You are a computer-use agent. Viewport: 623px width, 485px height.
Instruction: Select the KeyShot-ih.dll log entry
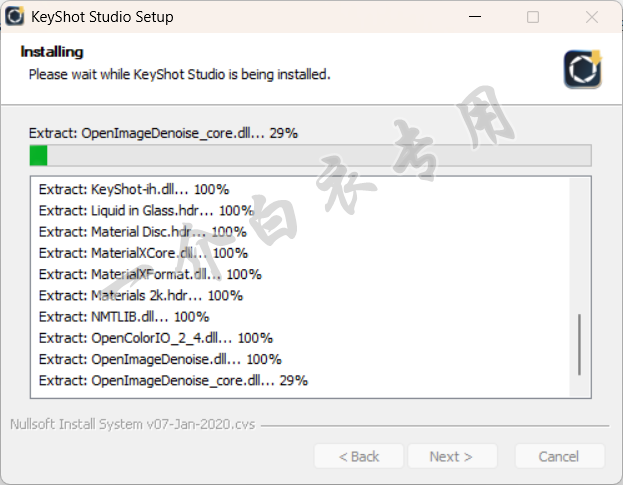134,189
